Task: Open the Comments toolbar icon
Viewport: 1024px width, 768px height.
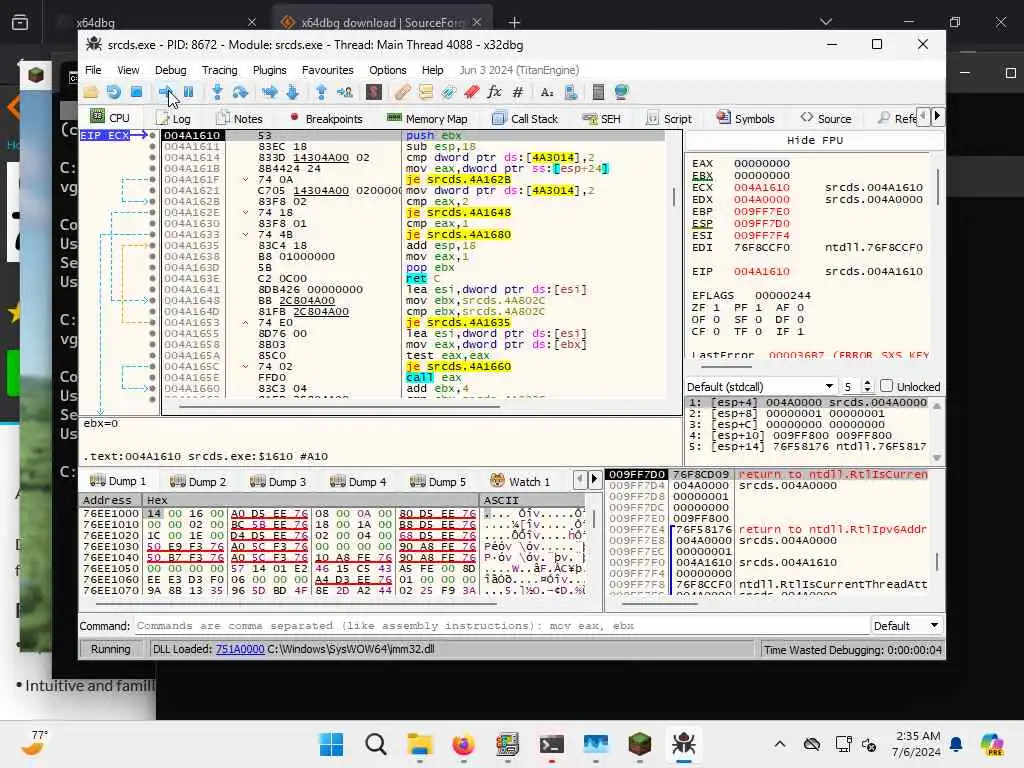Action: tap(426, 92)
